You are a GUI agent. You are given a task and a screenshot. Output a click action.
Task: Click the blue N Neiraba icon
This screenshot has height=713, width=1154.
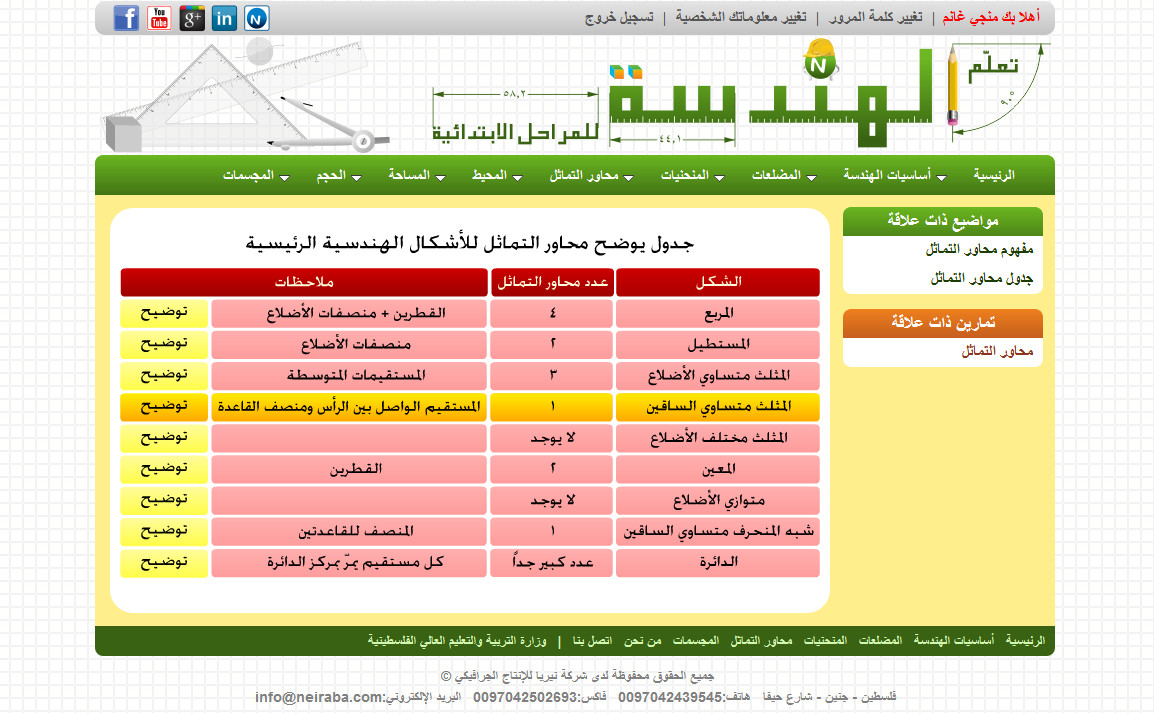(257, 18)
